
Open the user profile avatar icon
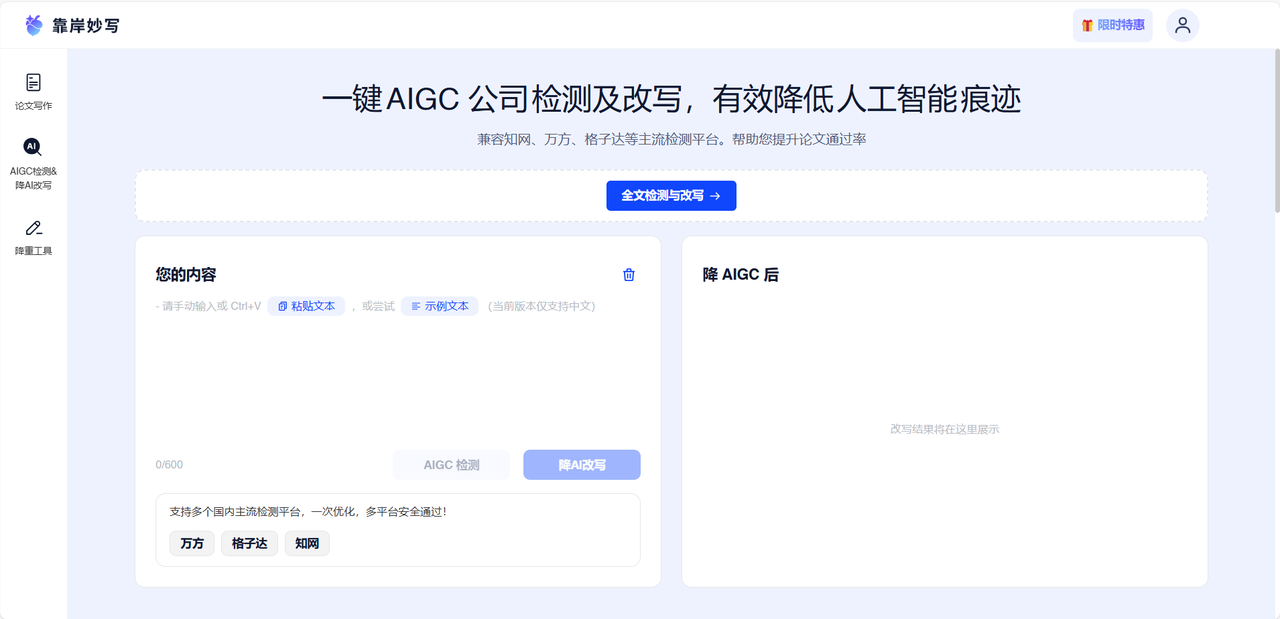tap(1183, 25)
